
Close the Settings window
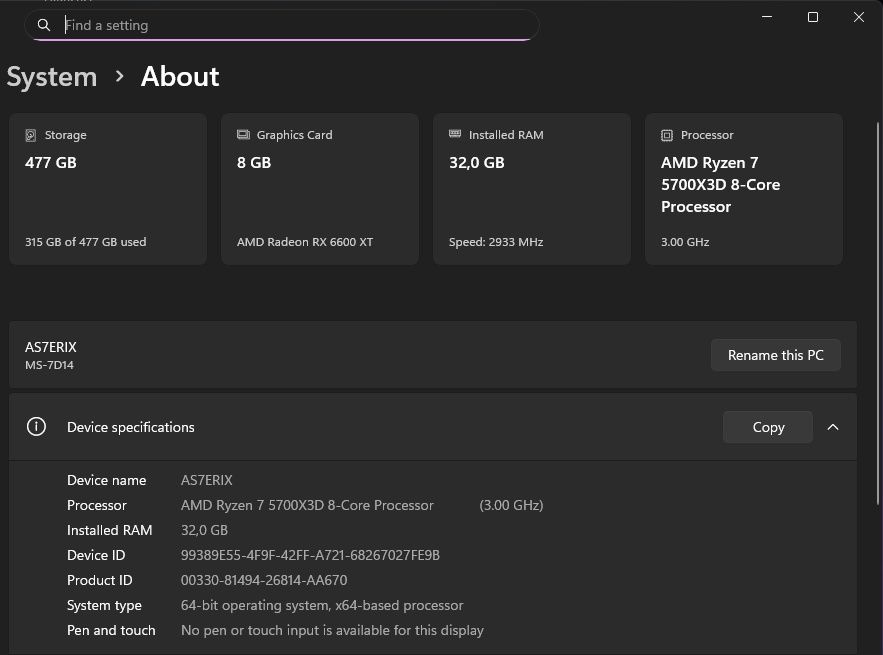(x=859, y=17)
